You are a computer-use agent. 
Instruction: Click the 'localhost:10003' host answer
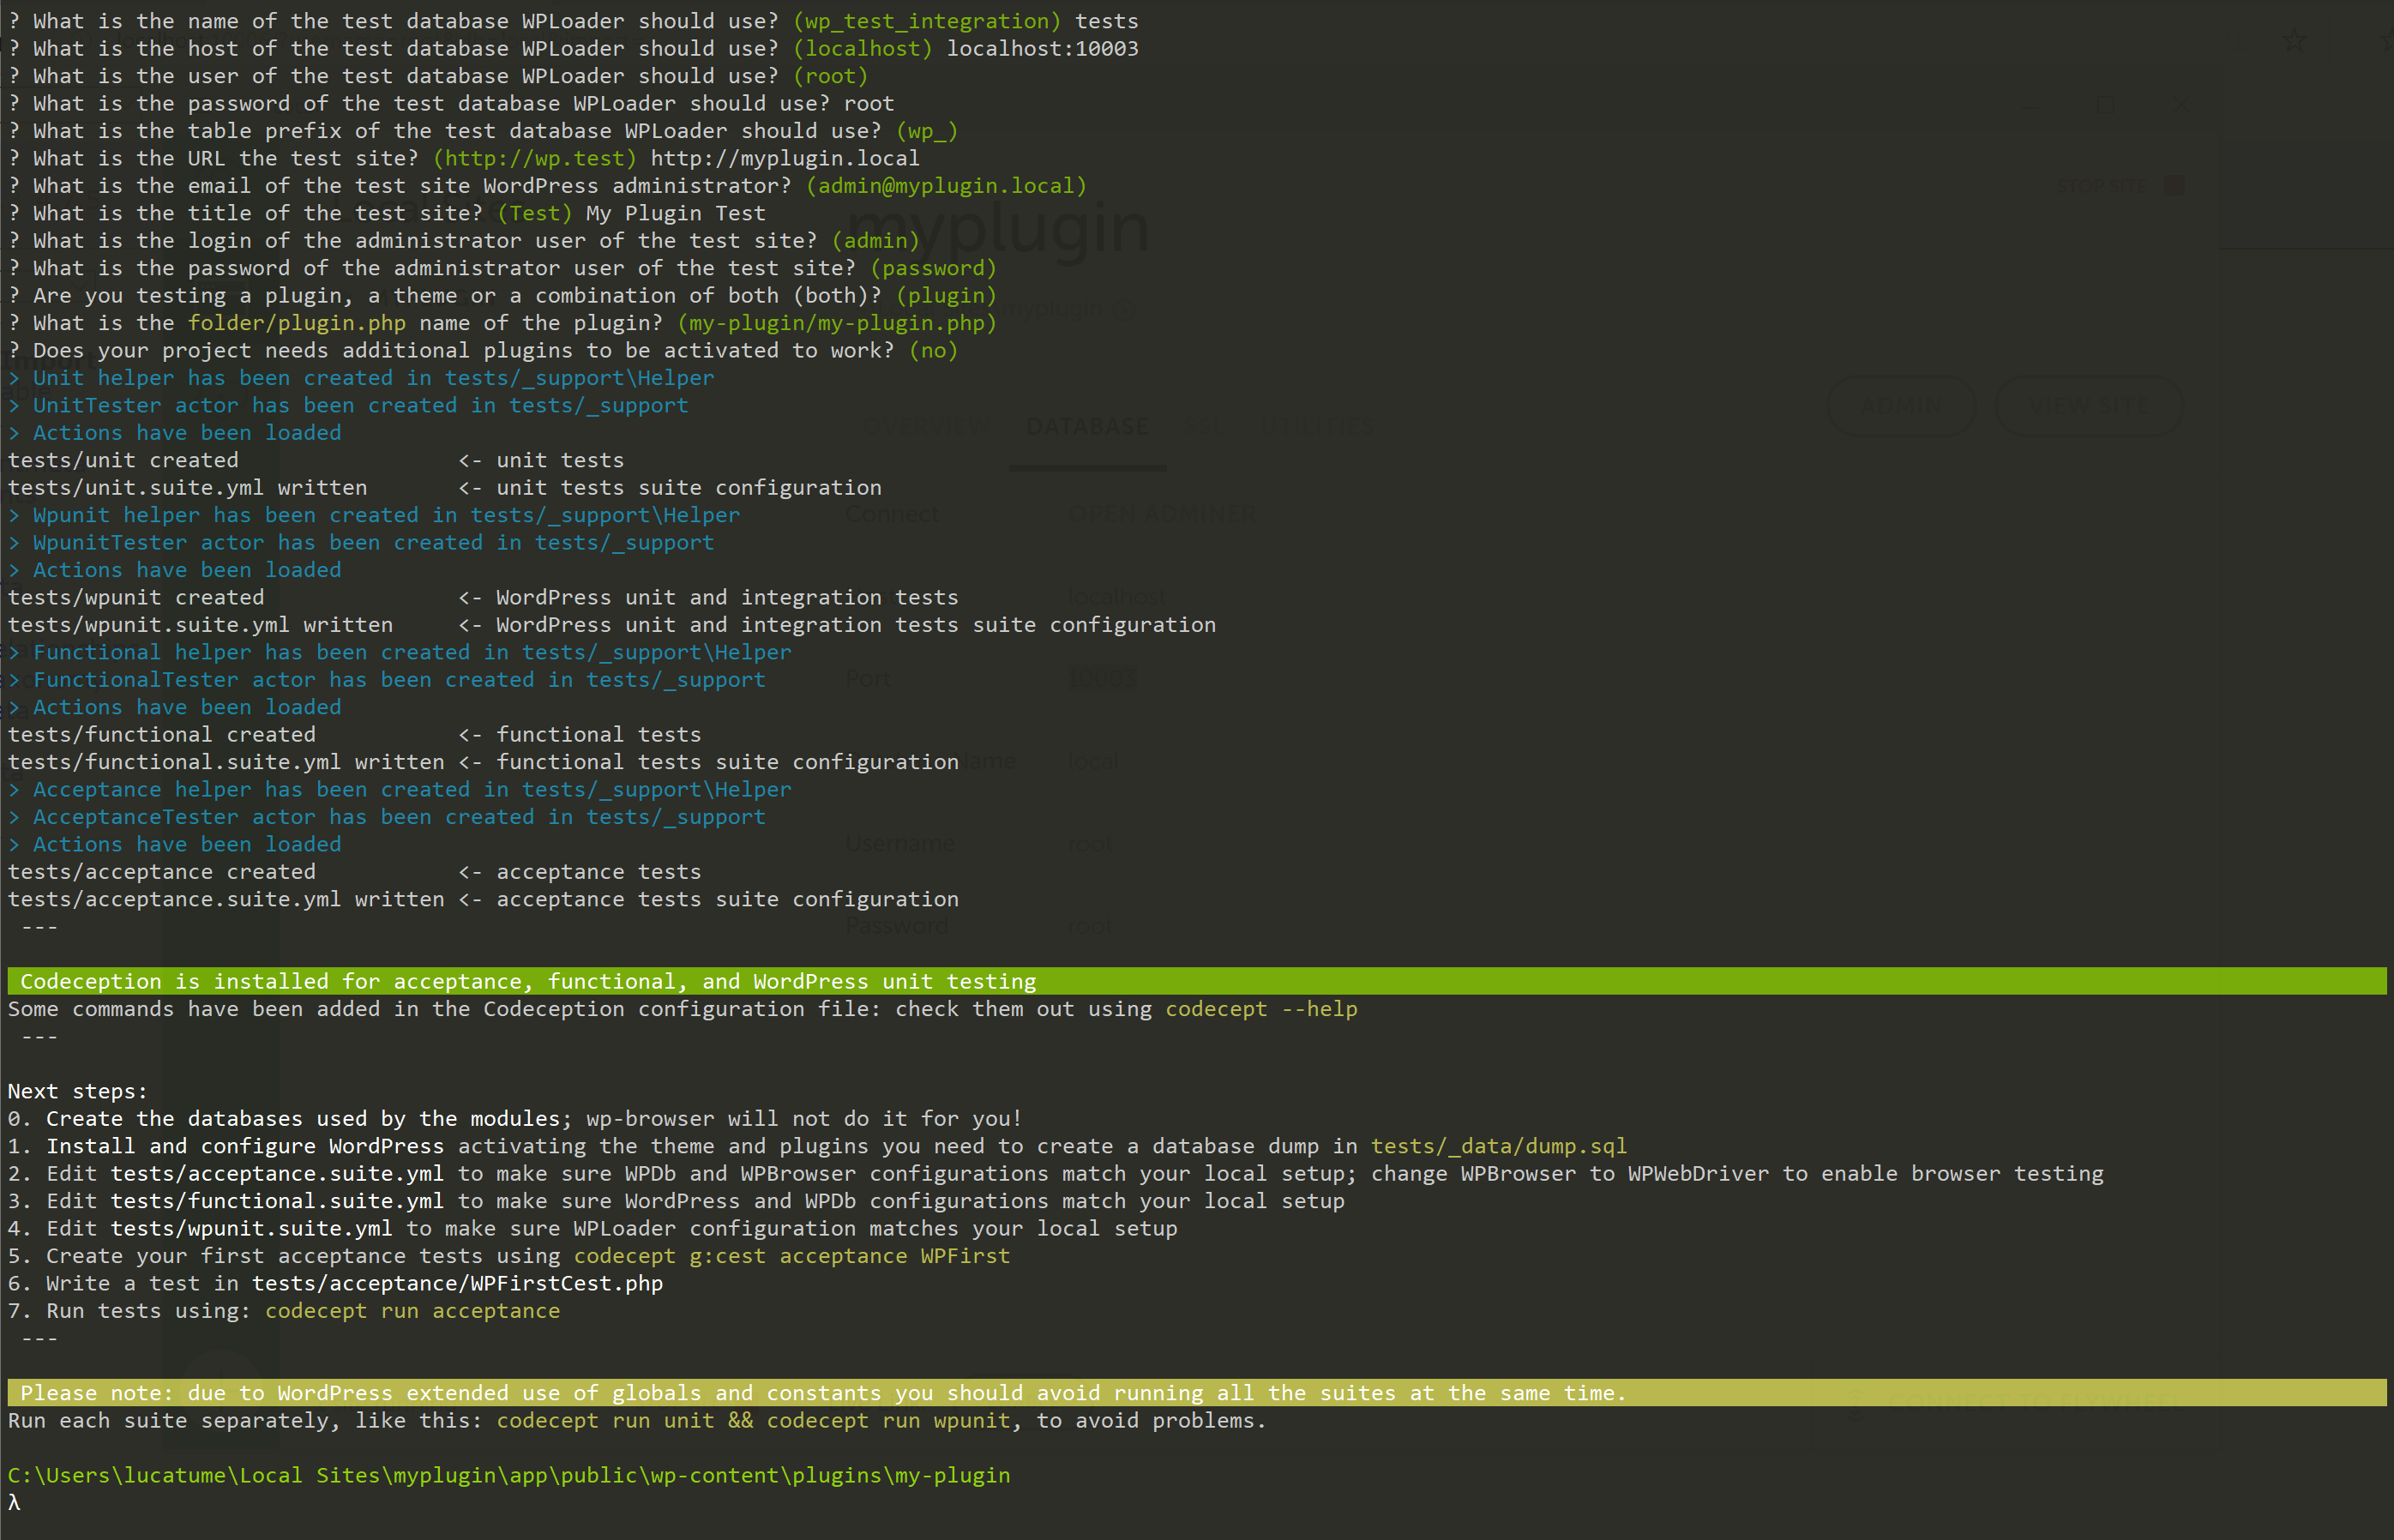[x=1042, y=48]
